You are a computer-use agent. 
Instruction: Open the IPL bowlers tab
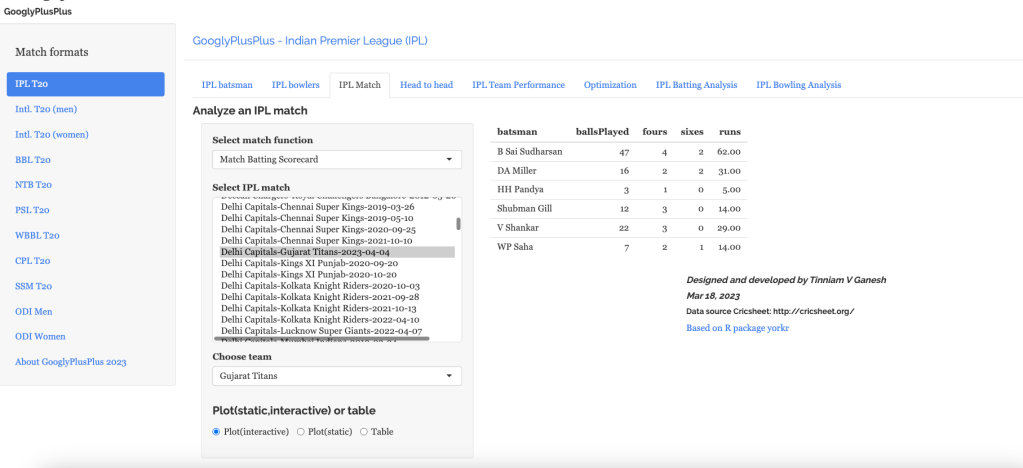296,85
